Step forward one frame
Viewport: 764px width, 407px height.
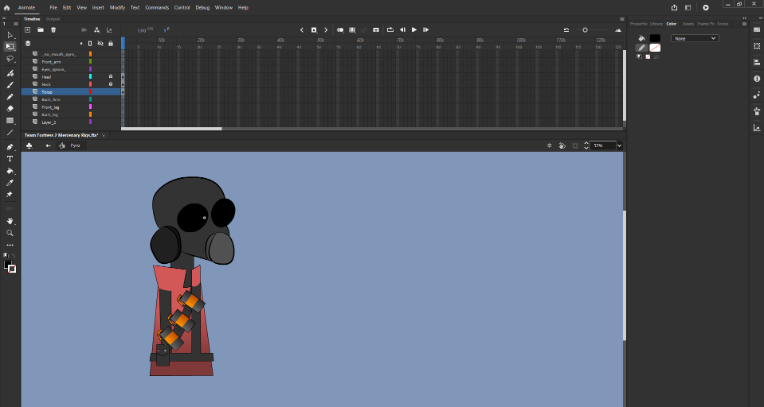(x=426, y=30)
